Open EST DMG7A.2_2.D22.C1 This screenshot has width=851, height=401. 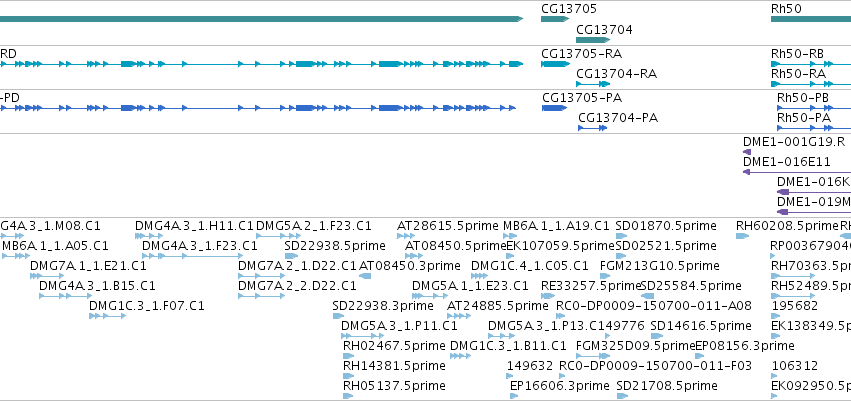[261, 296]
